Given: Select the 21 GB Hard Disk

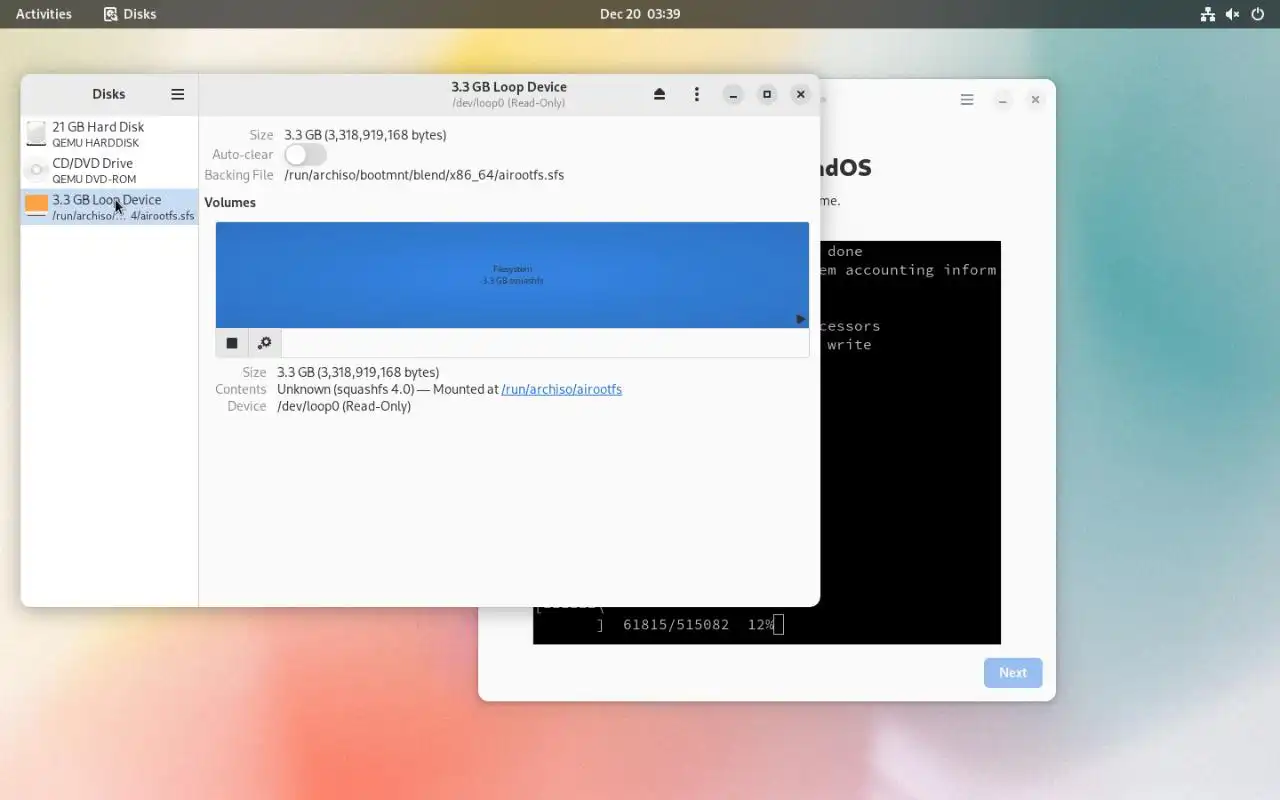Looking at the screenshot, I should coord(109,134).
